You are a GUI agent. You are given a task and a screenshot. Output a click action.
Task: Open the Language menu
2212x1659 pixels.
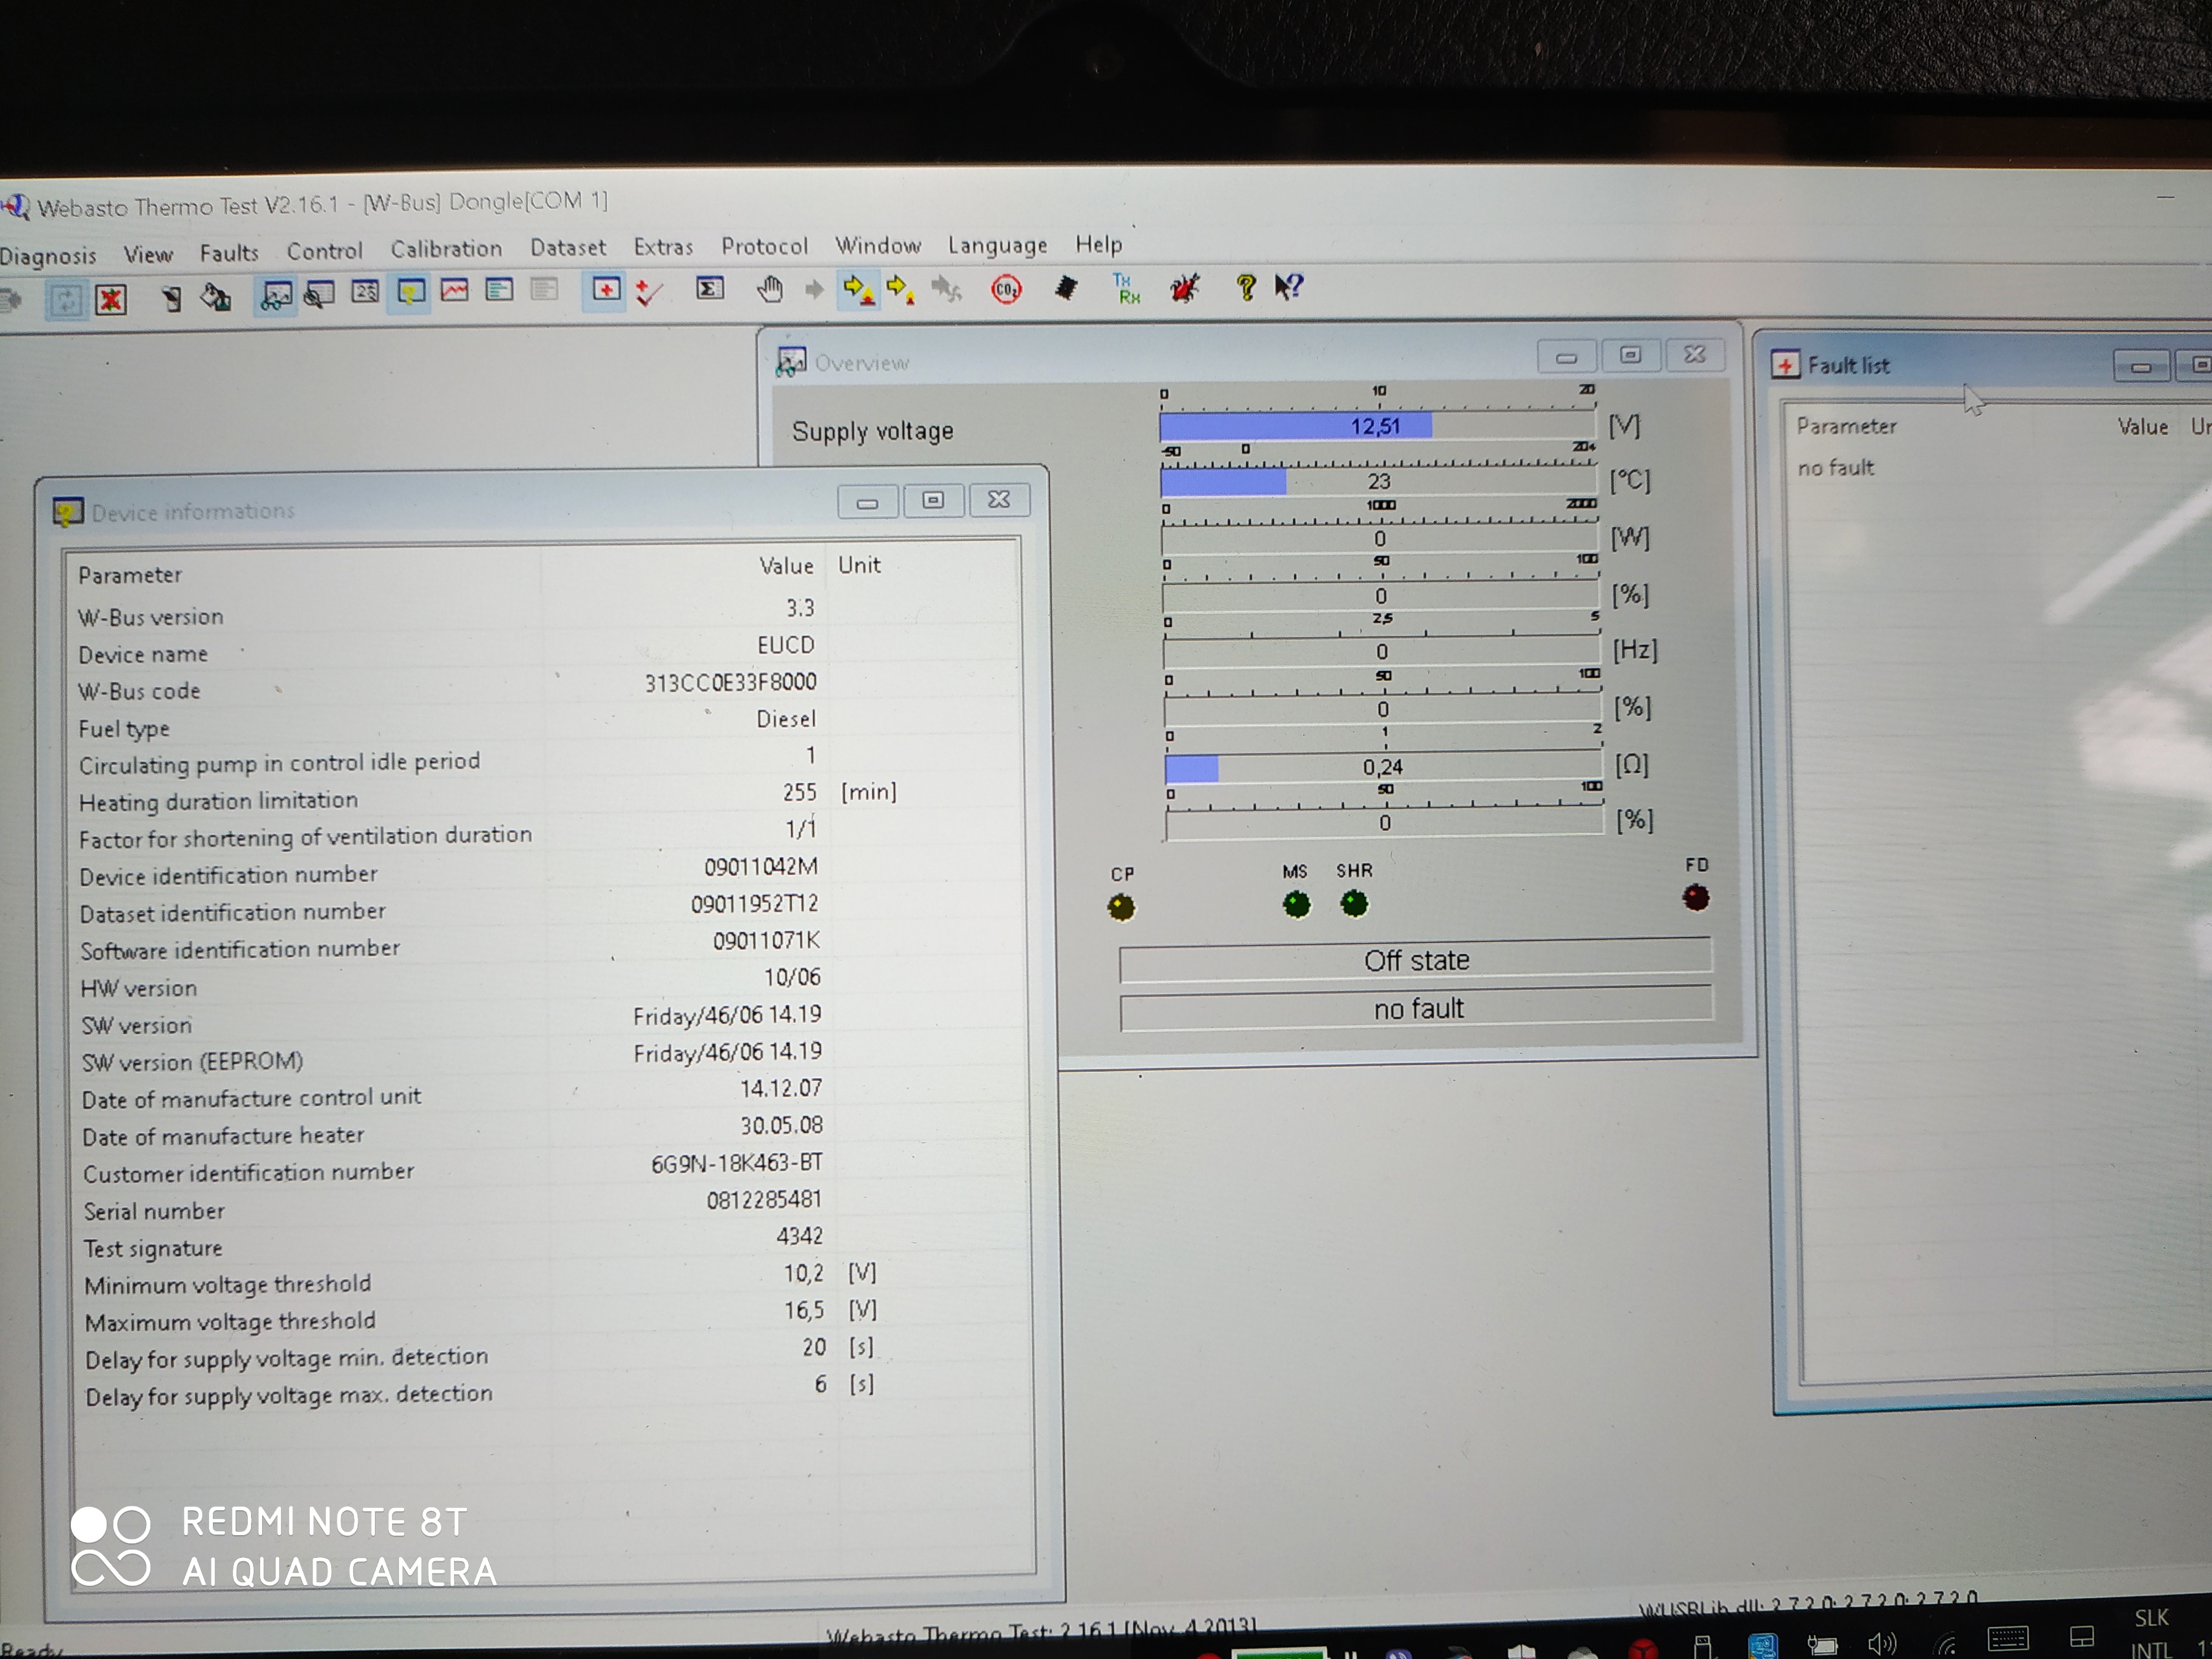[x=997, y=245]
